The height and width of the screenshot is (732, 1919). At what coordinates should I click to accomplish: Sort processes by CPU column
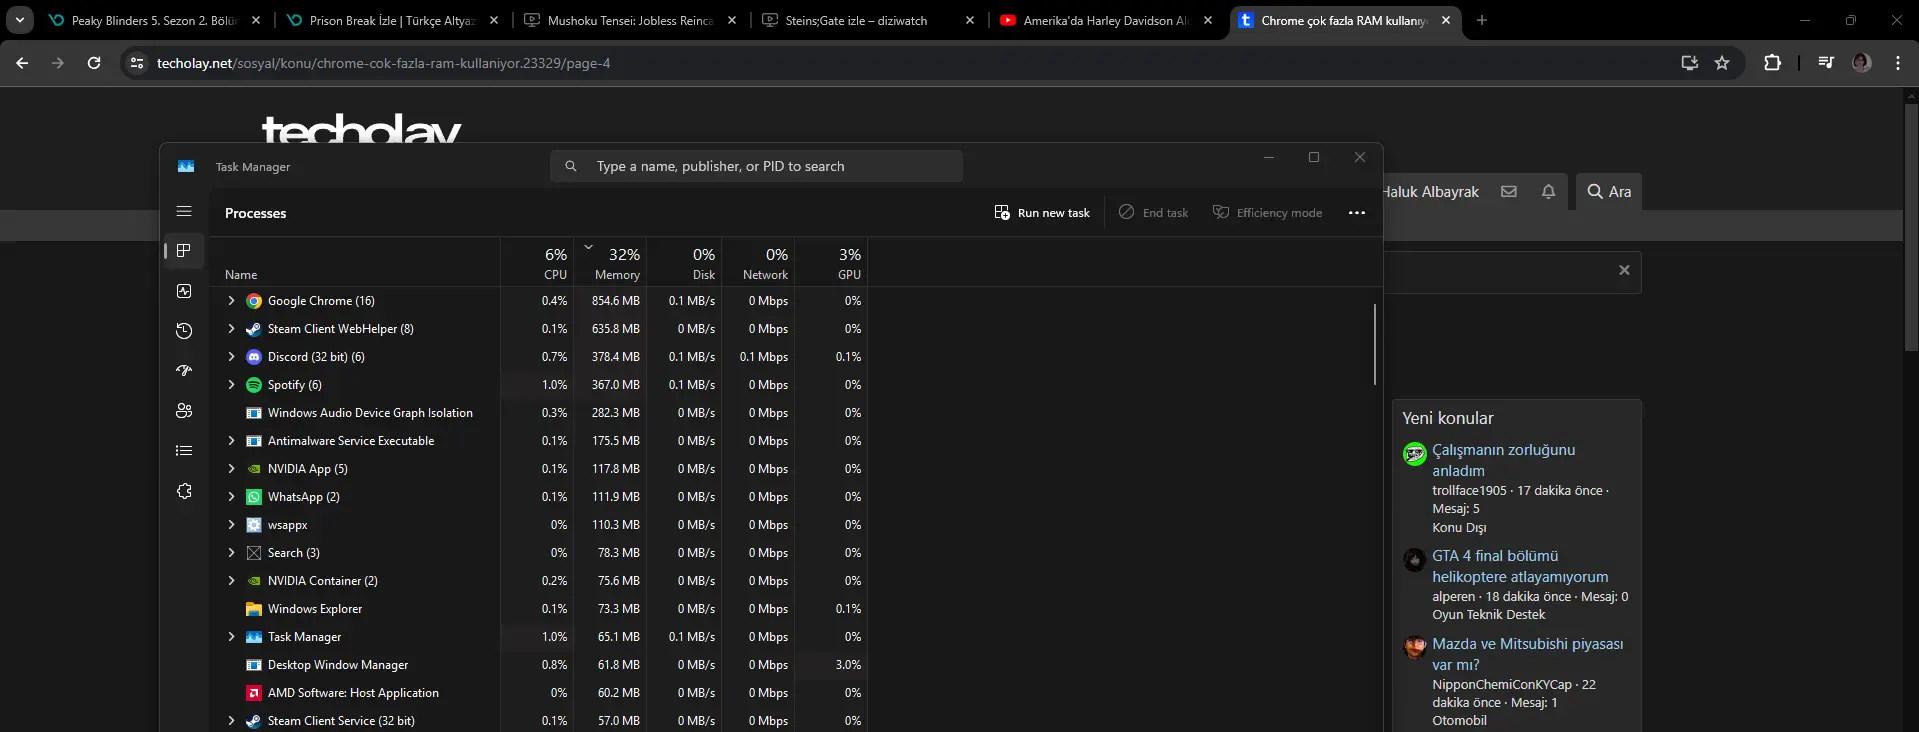click(x=537, y=264)
